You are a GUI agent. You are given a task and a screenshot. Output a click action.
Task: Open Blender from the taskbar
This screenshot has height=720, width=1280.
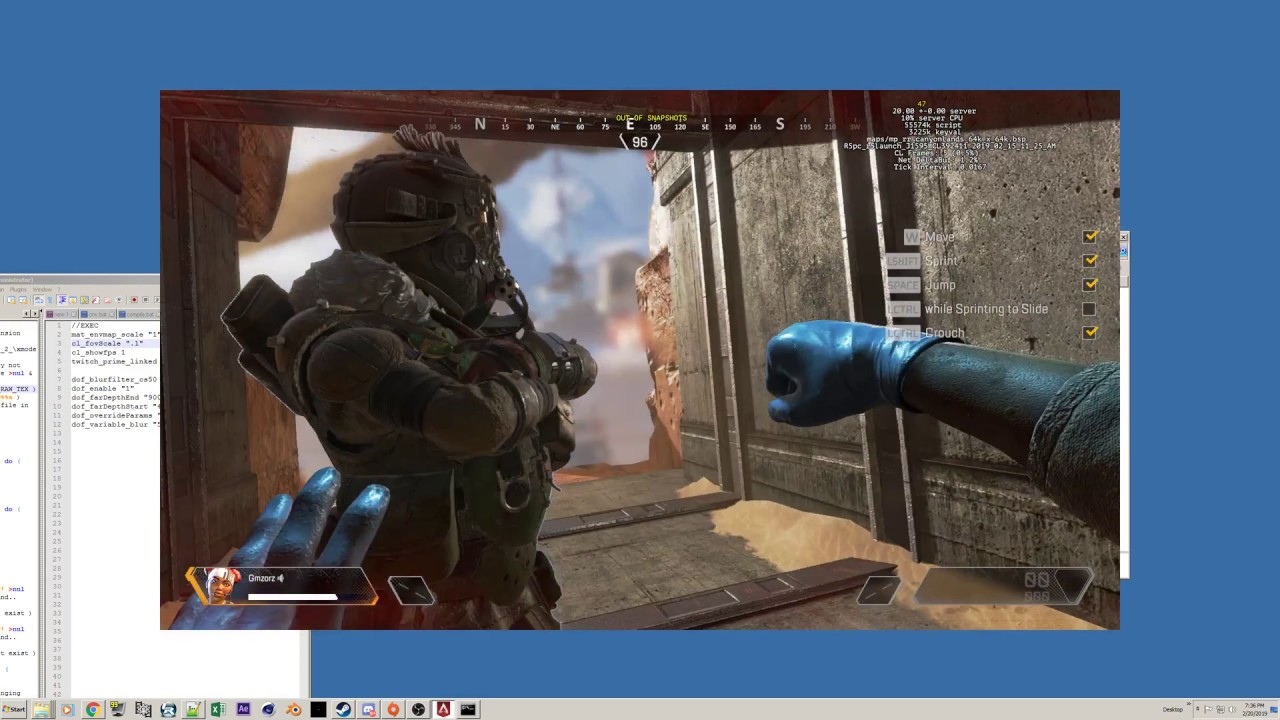[x=293, y=709]
